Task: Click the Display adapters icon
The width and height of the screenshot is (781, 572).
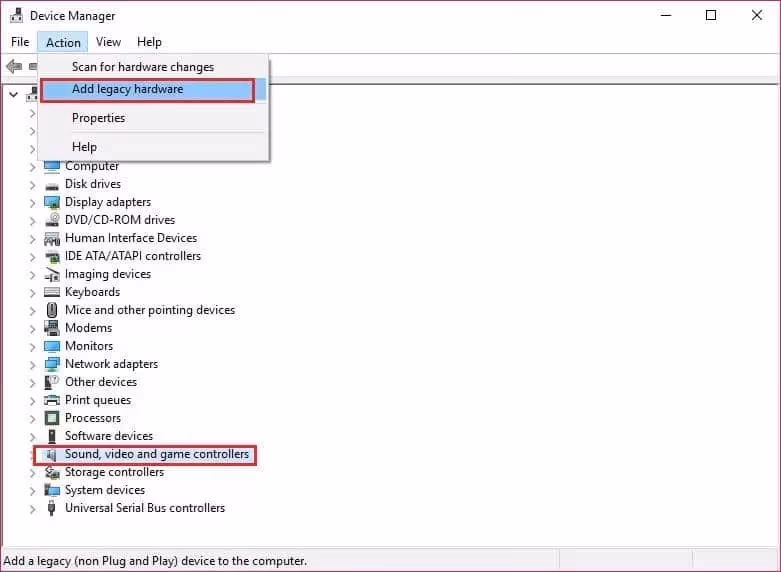Action: coord(52,202)
